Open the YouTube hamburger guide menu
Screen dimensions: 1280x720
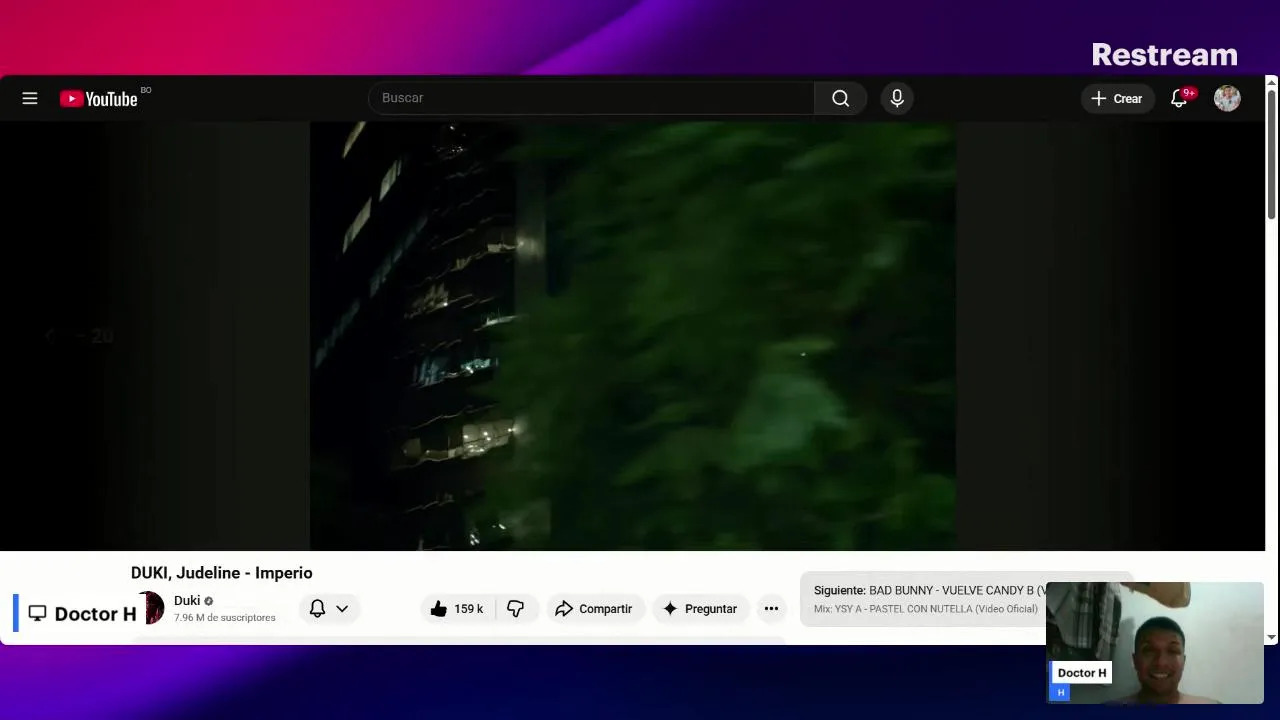(30, 98)
